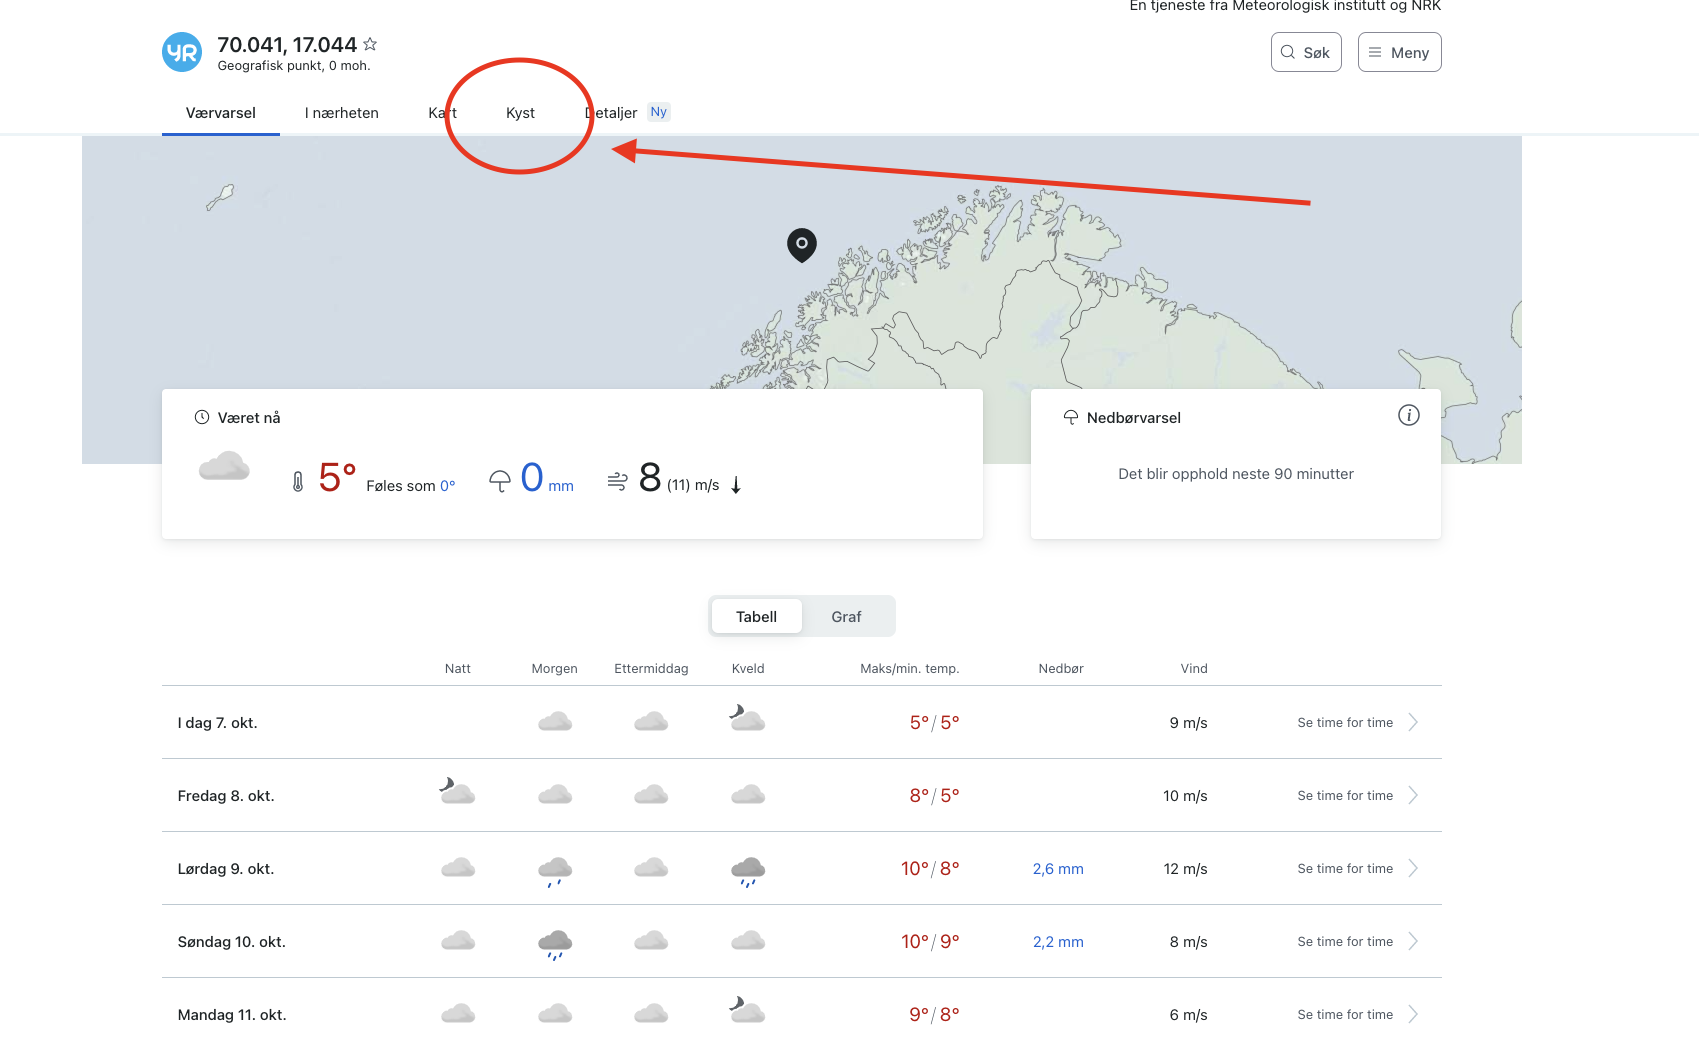Click the Søk search button
Screen dimensions: 1699x1050
click(1305, 53)
